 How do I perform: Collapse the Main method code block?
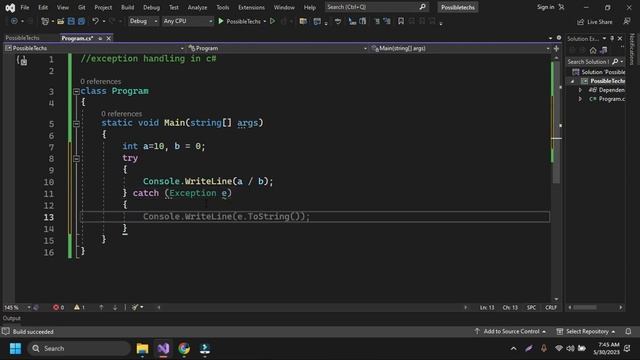point(76,123)
